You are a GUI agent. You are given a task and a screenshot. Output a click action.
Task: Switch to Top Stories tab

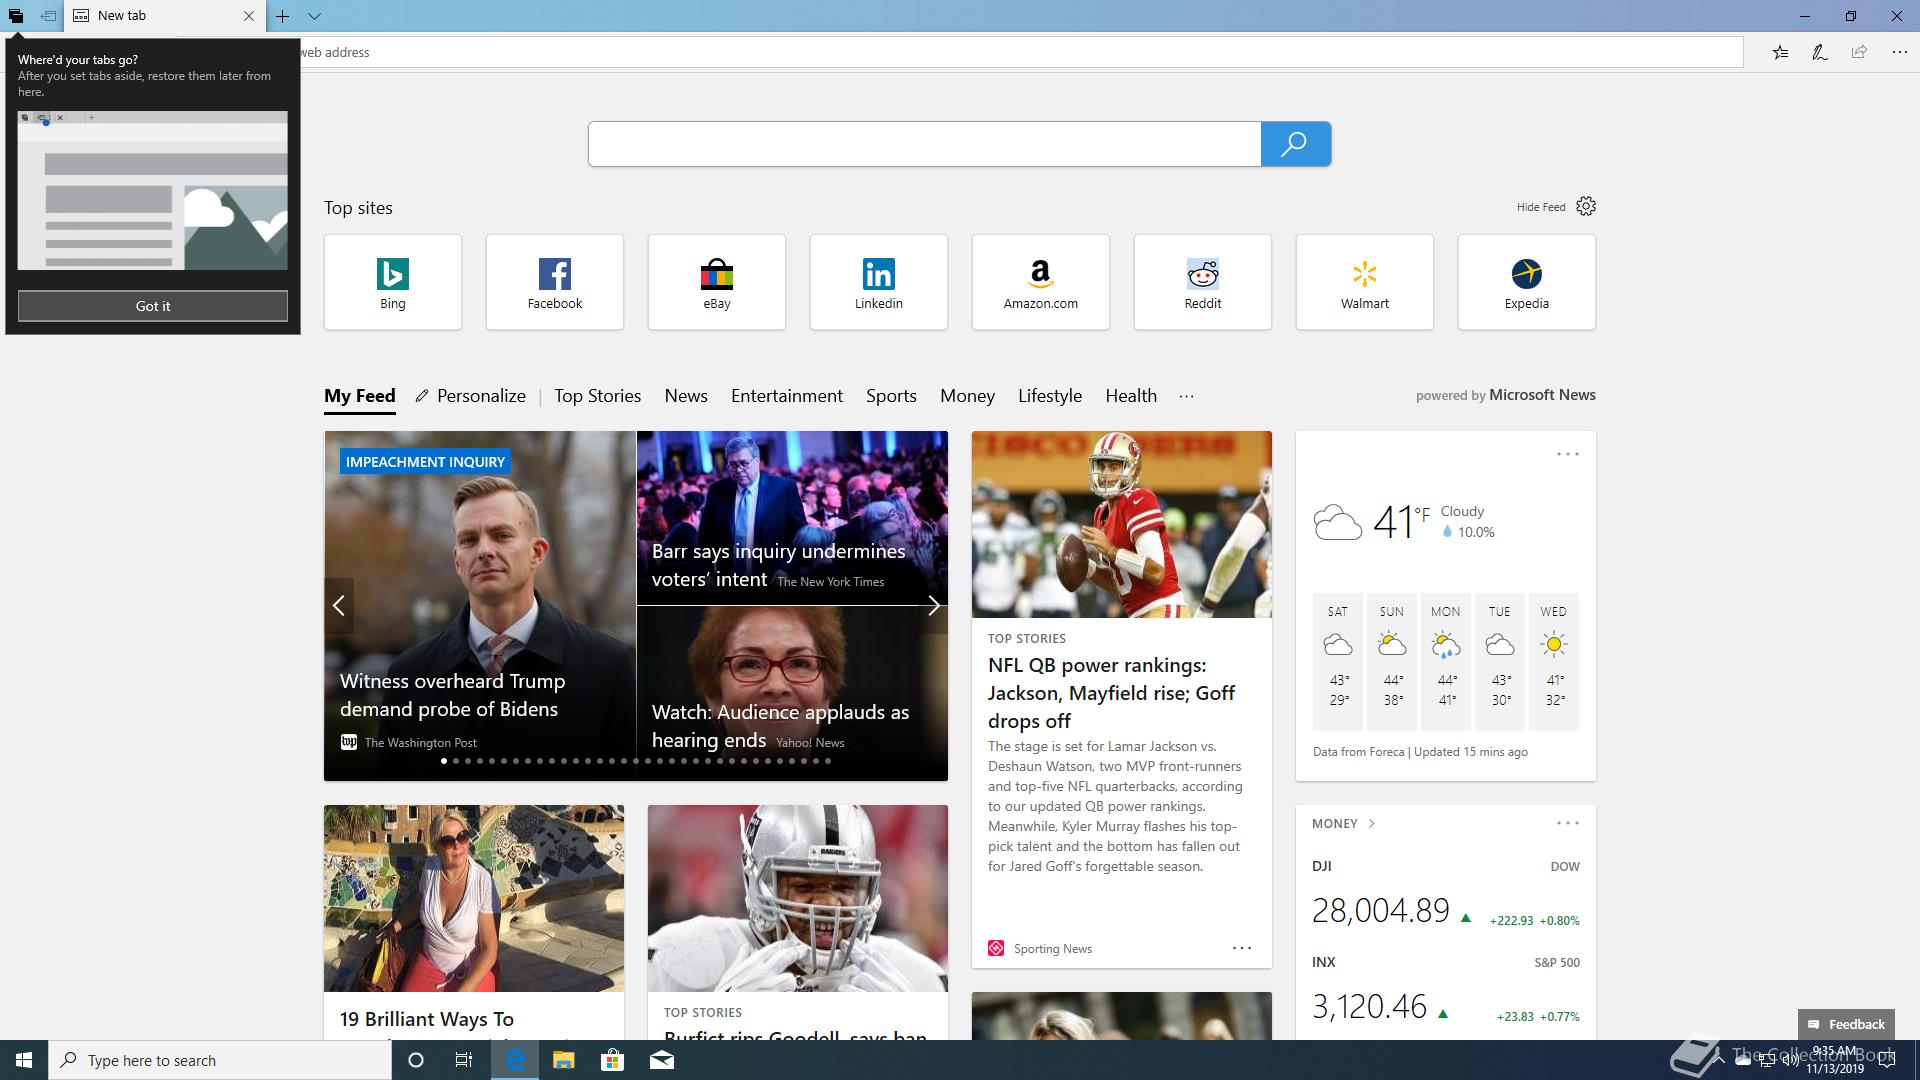point(597,396)
